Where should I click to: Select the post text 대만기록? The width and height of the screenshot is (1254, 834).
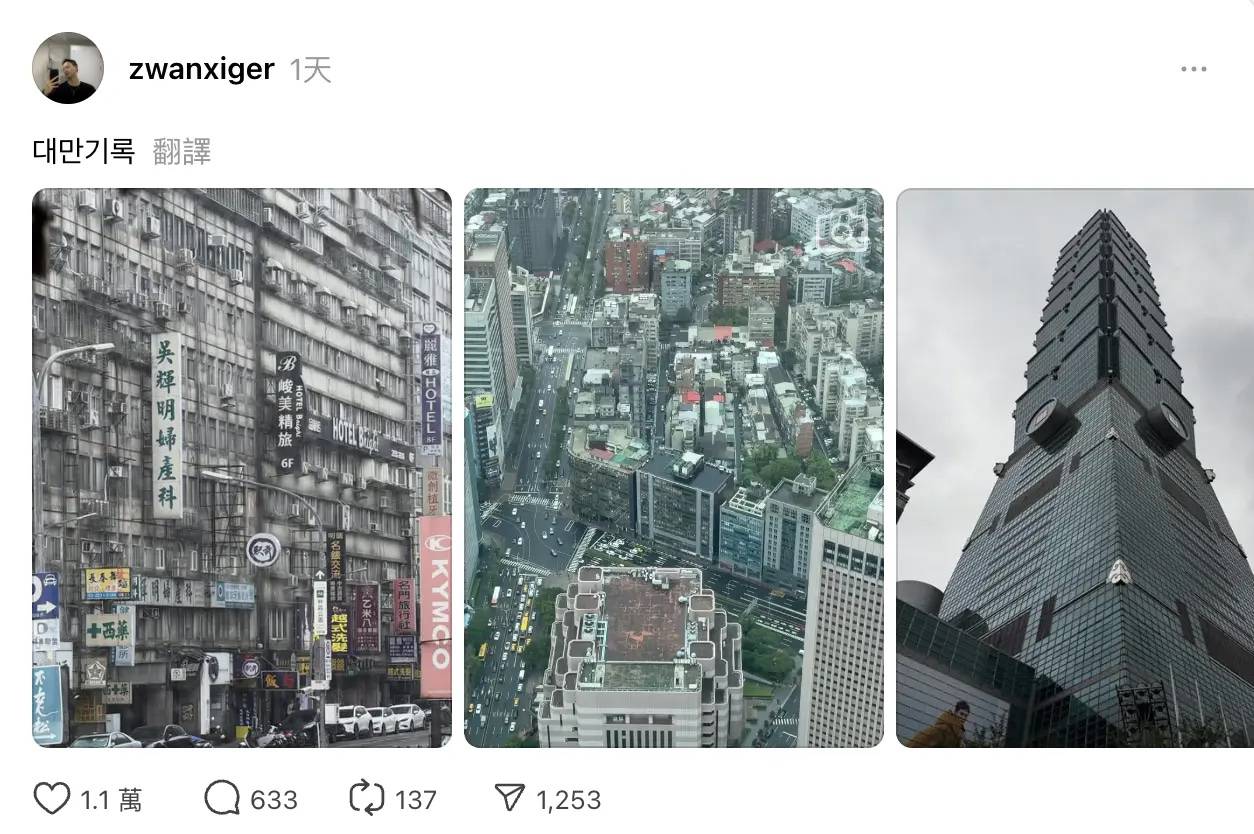(x=84, y=151)
